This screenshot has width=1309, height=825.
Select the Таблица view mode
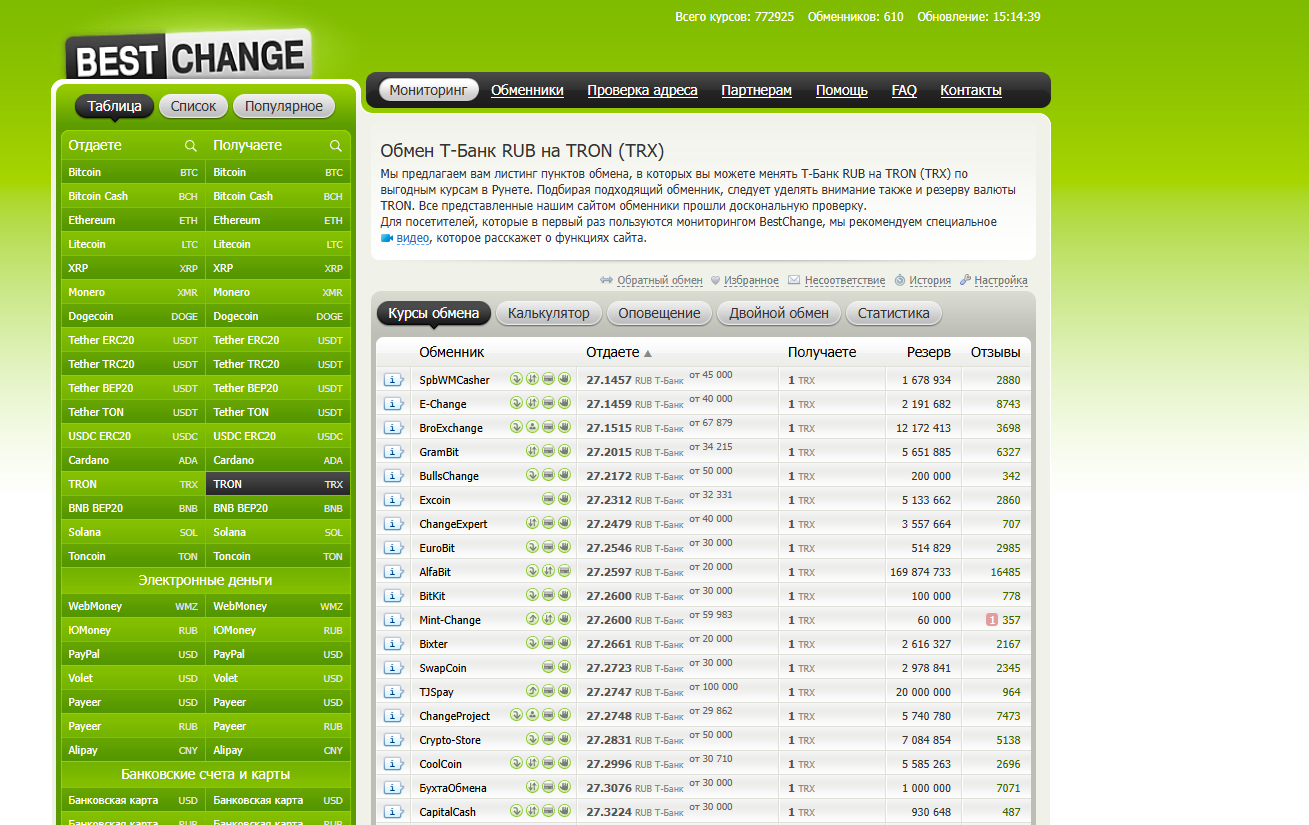115,106
